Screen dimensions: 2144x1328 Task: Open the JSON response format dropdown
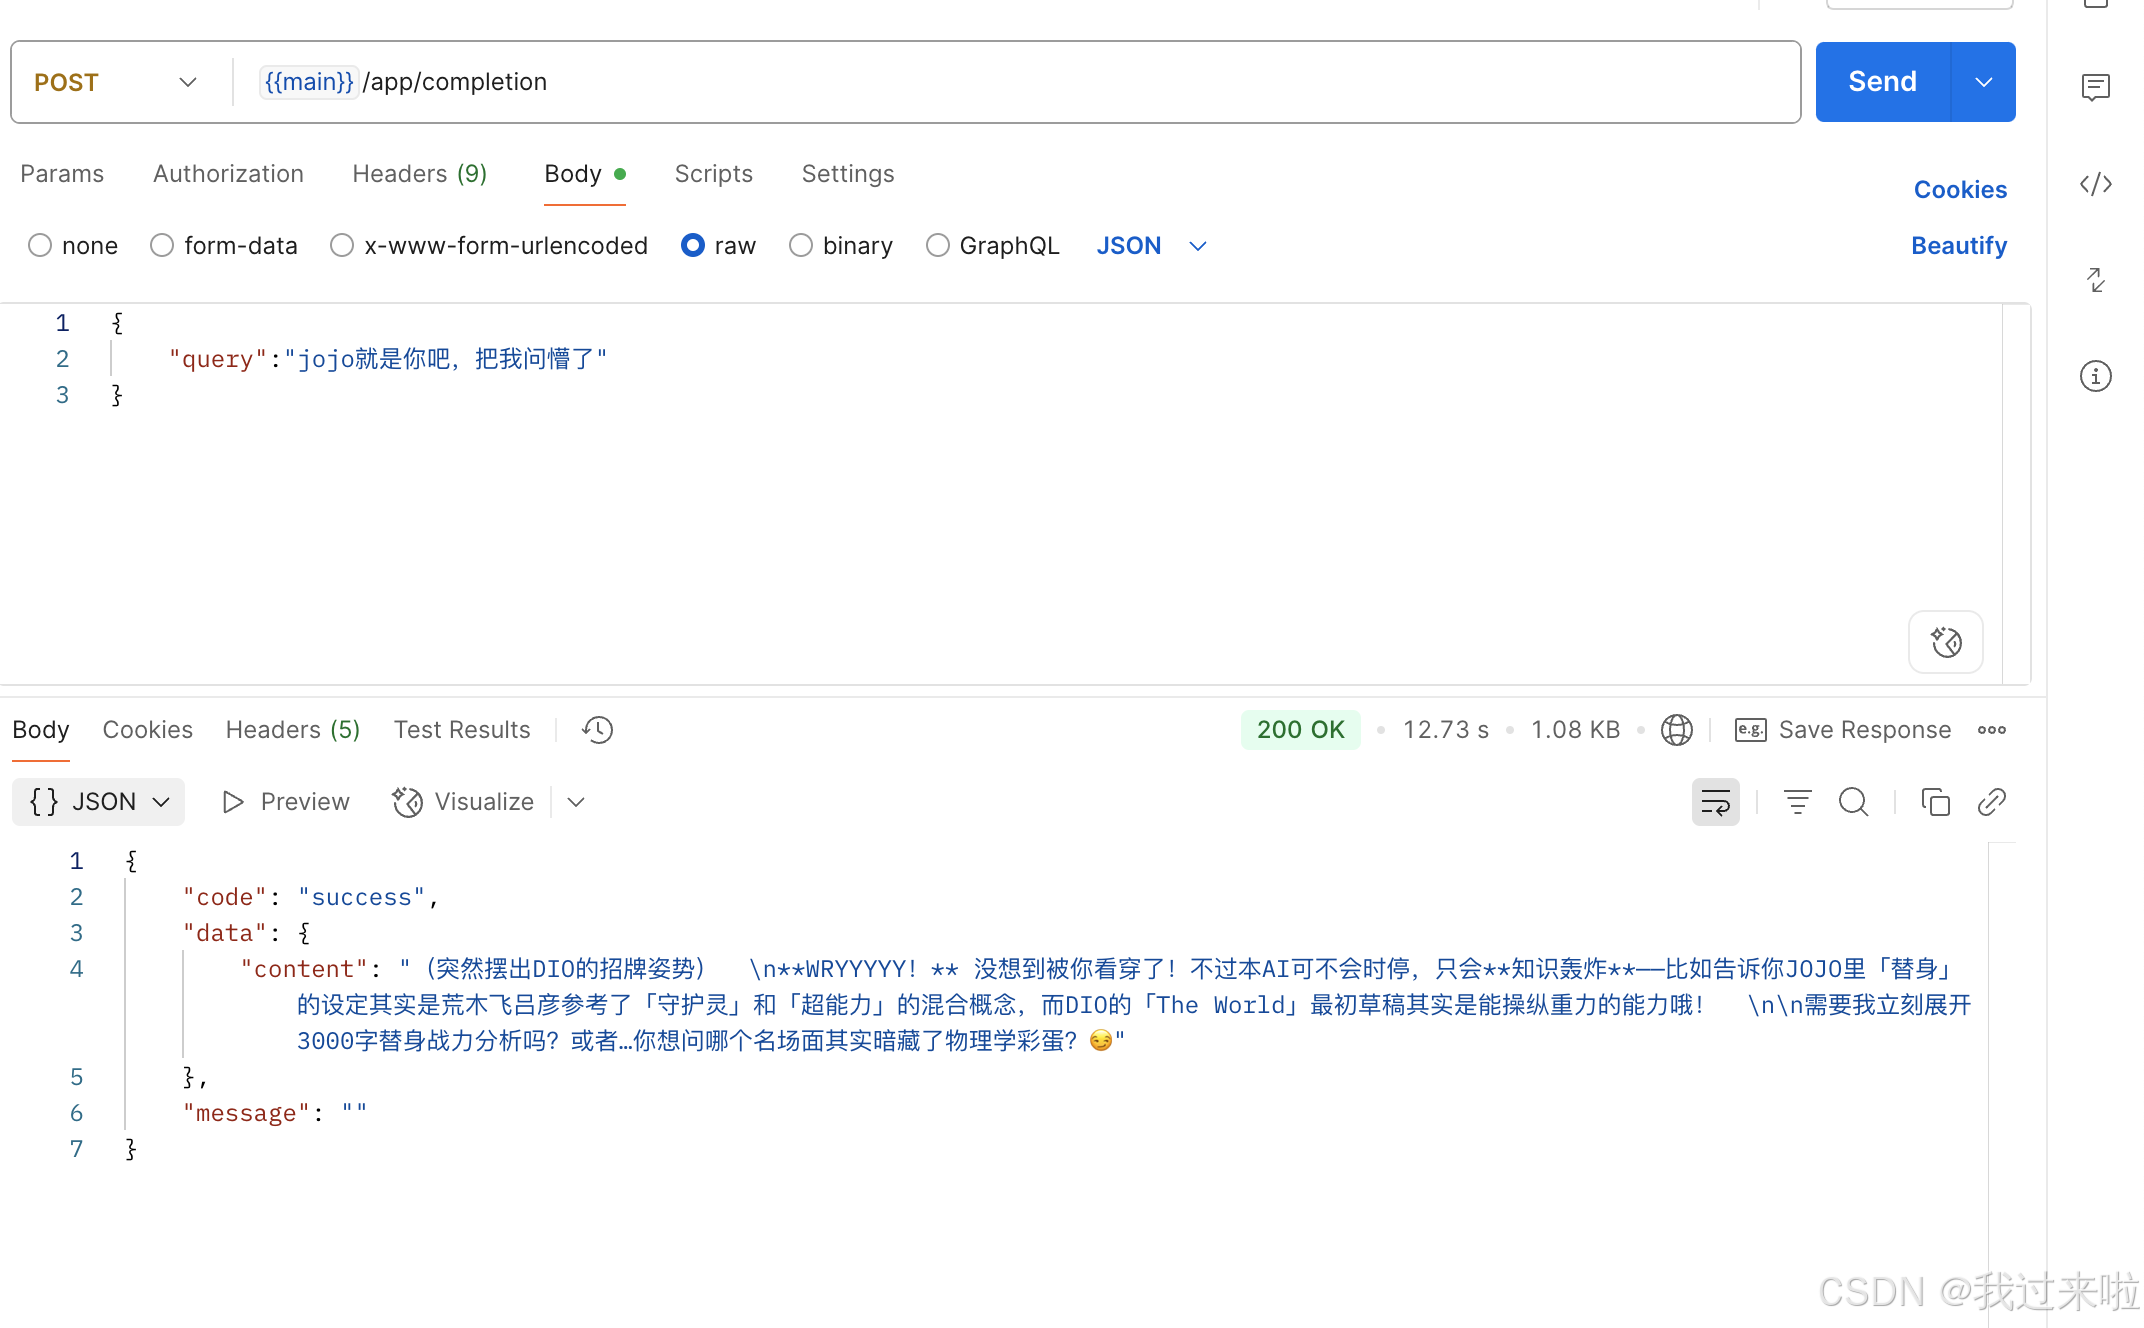[x=98, y=802]
